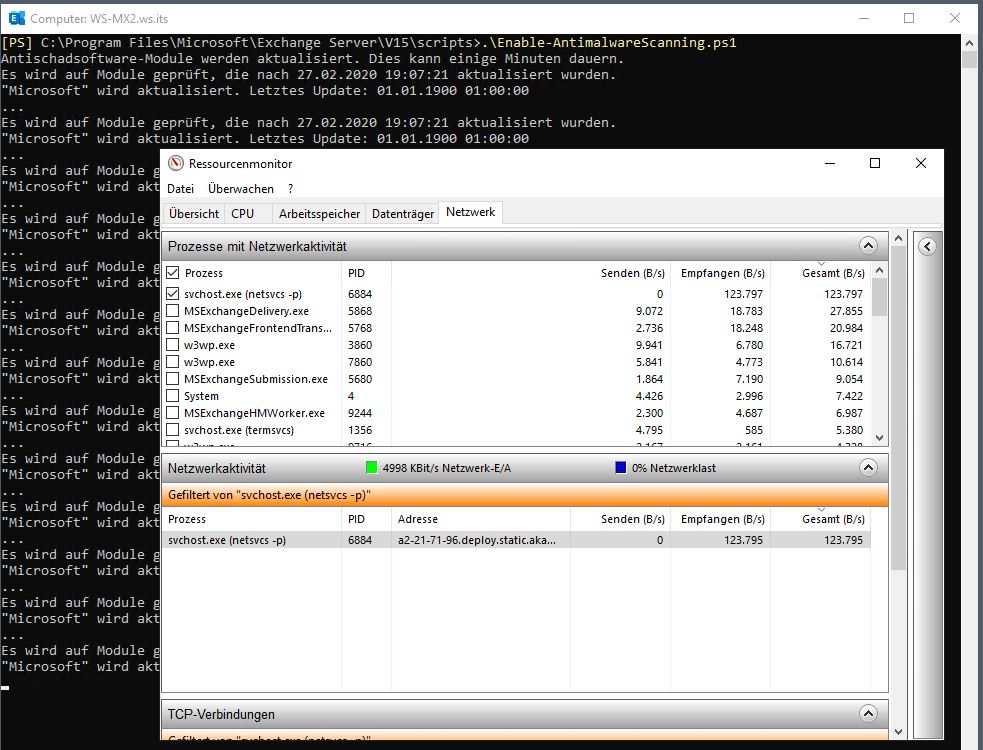The width and height of the screenshot is (983, 750).
Task: Click the Exchange shell window title icon
Action: (17, 18)
